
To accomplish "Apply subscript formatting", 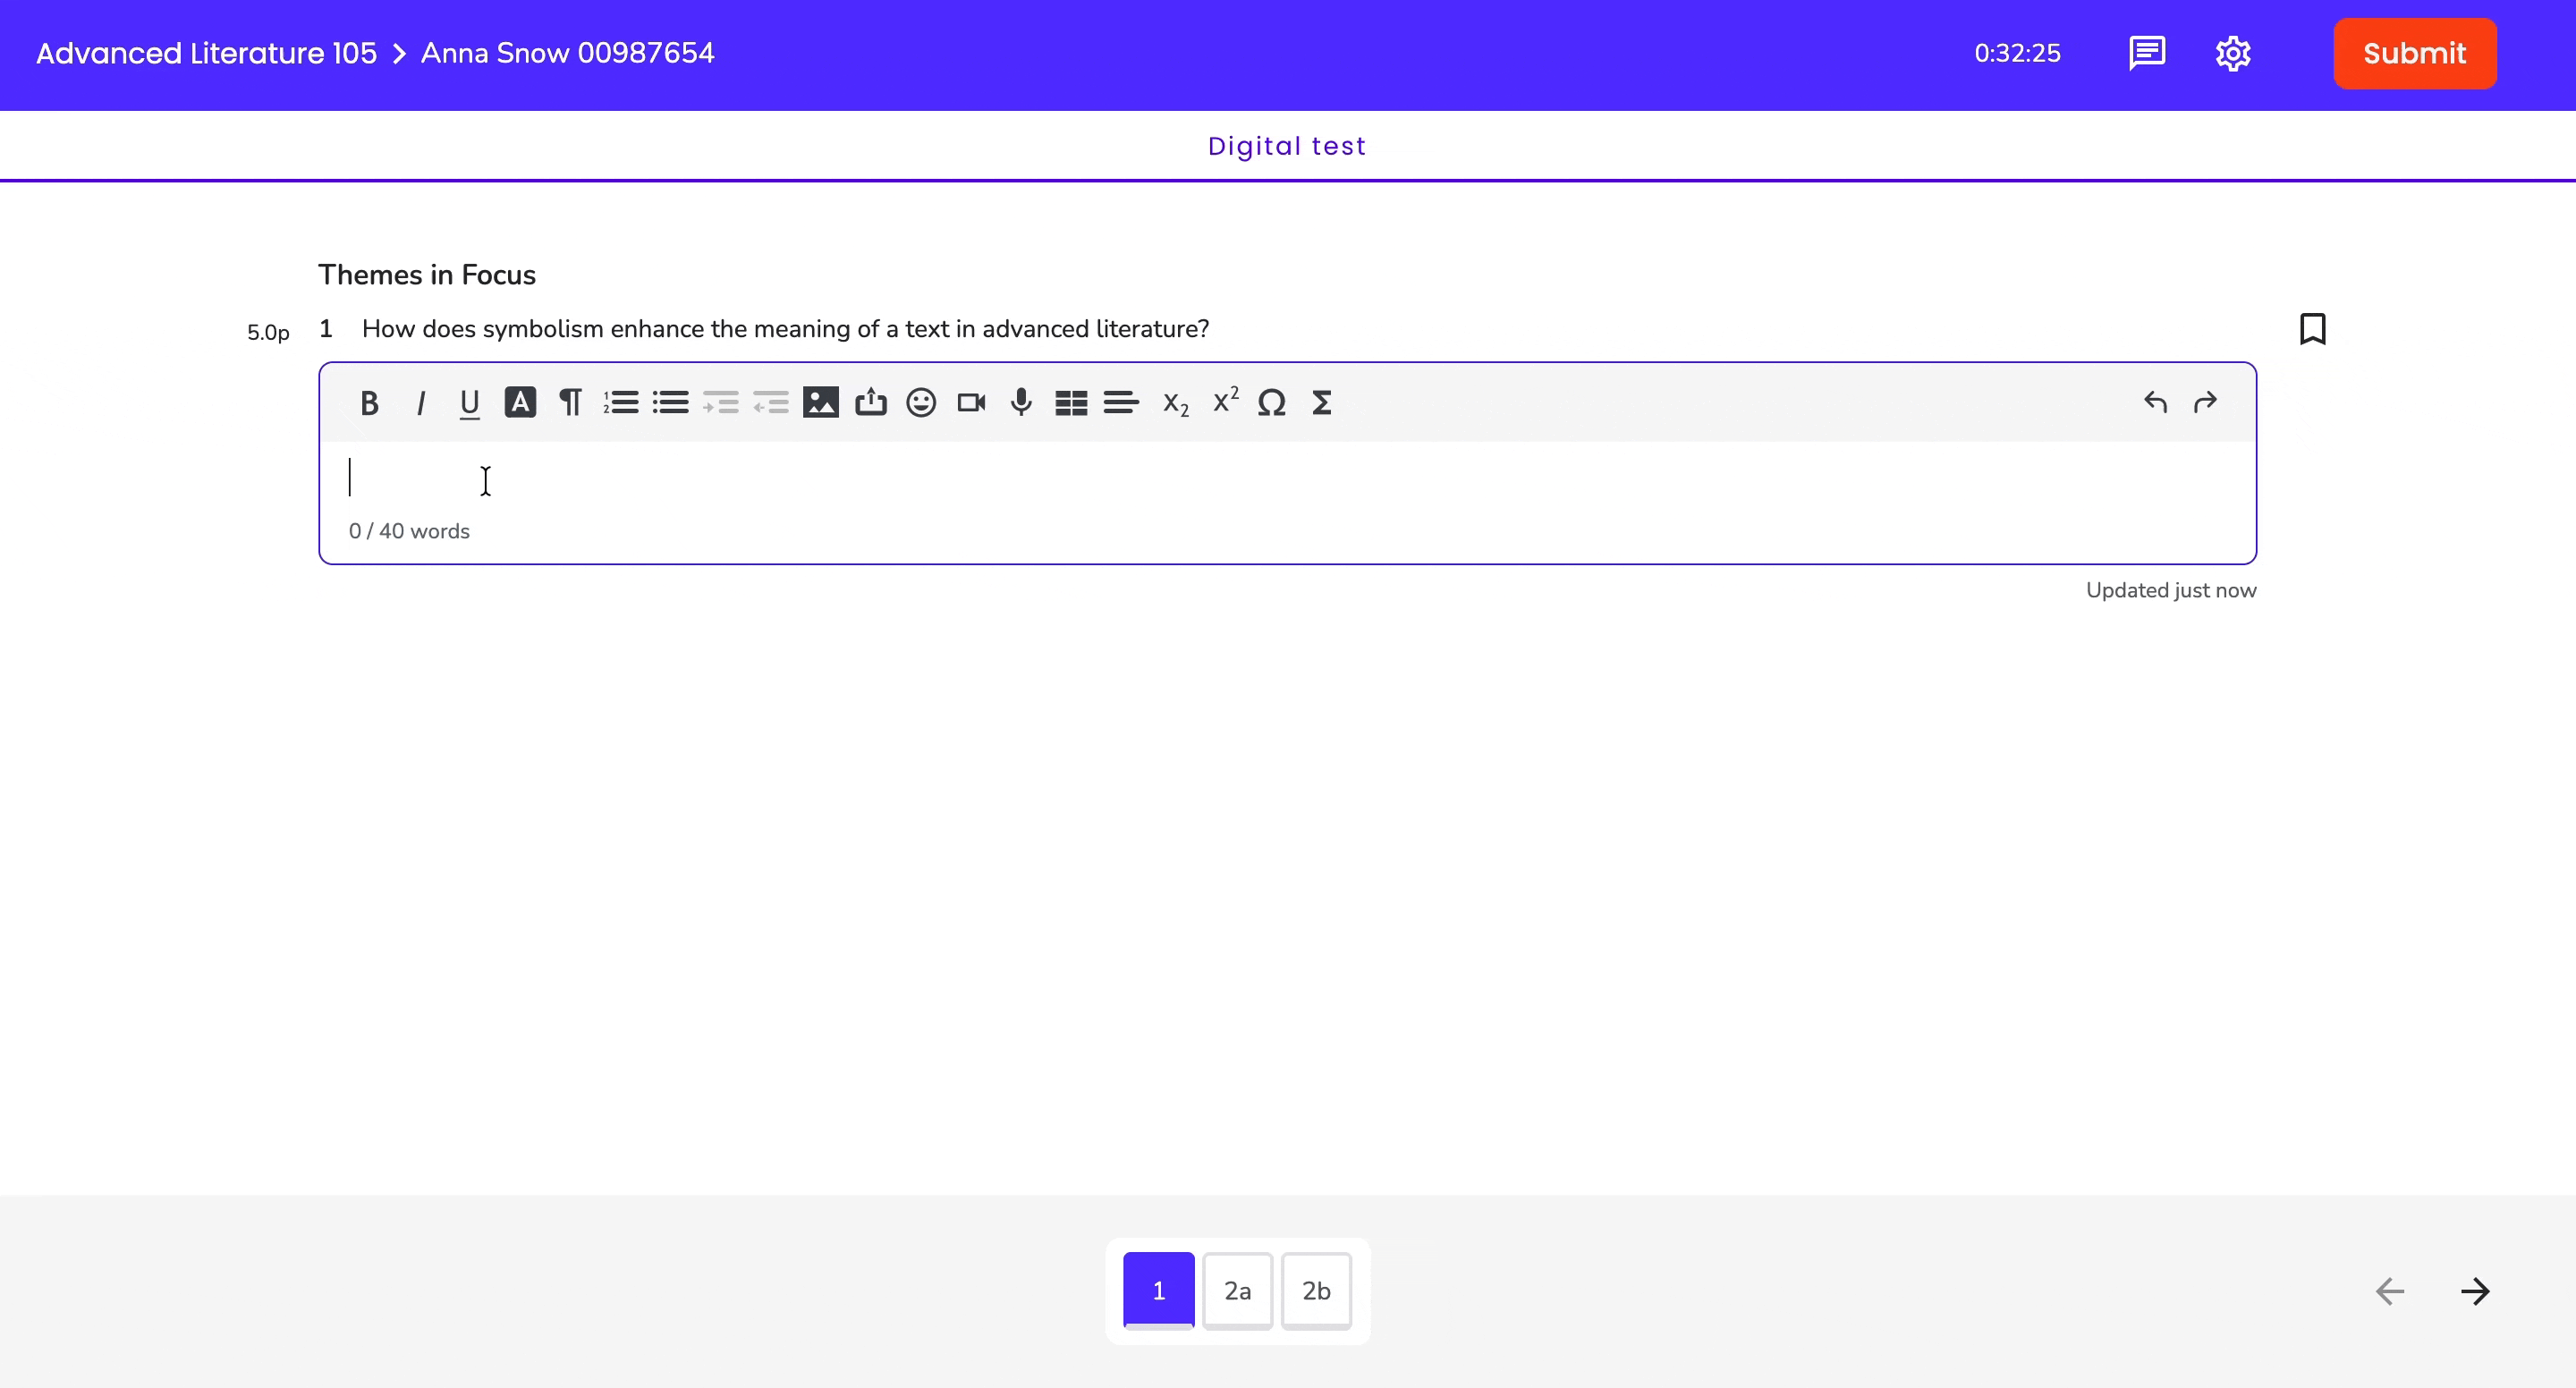I will tap(1175, 404).
